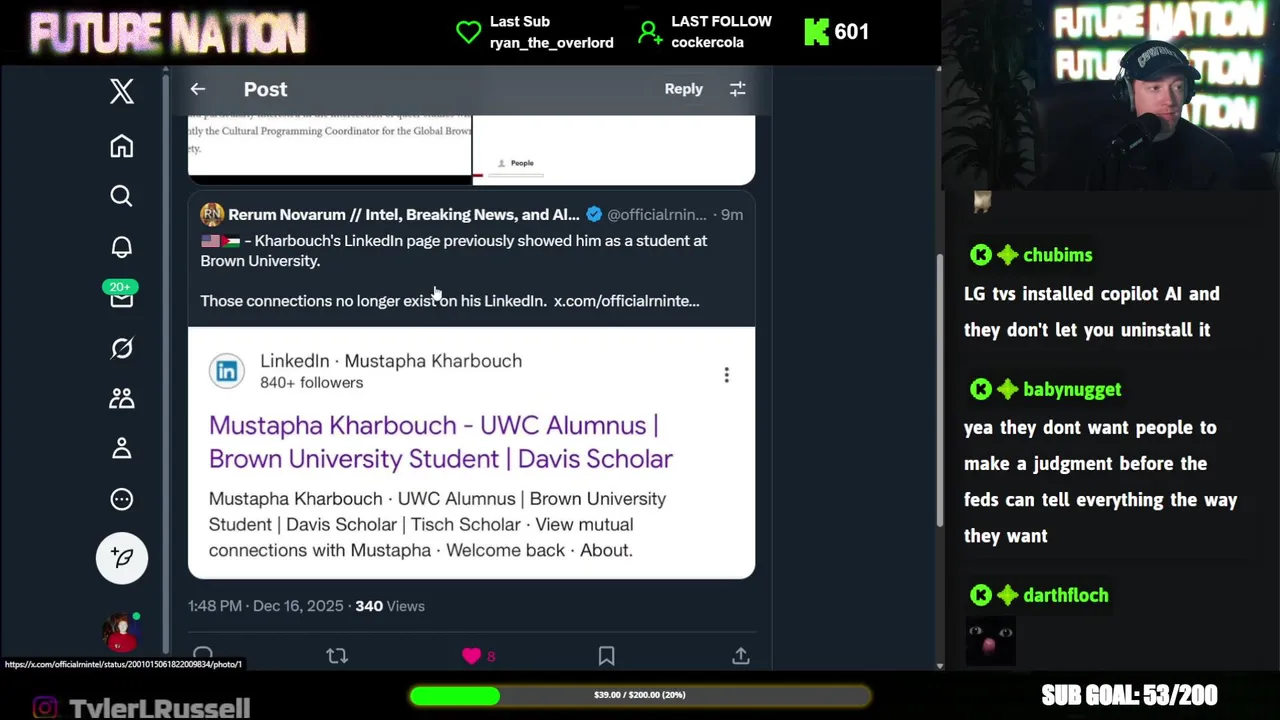Compose a new post
The width and height of the screenshot is (1280, 720).
[122, 558]
